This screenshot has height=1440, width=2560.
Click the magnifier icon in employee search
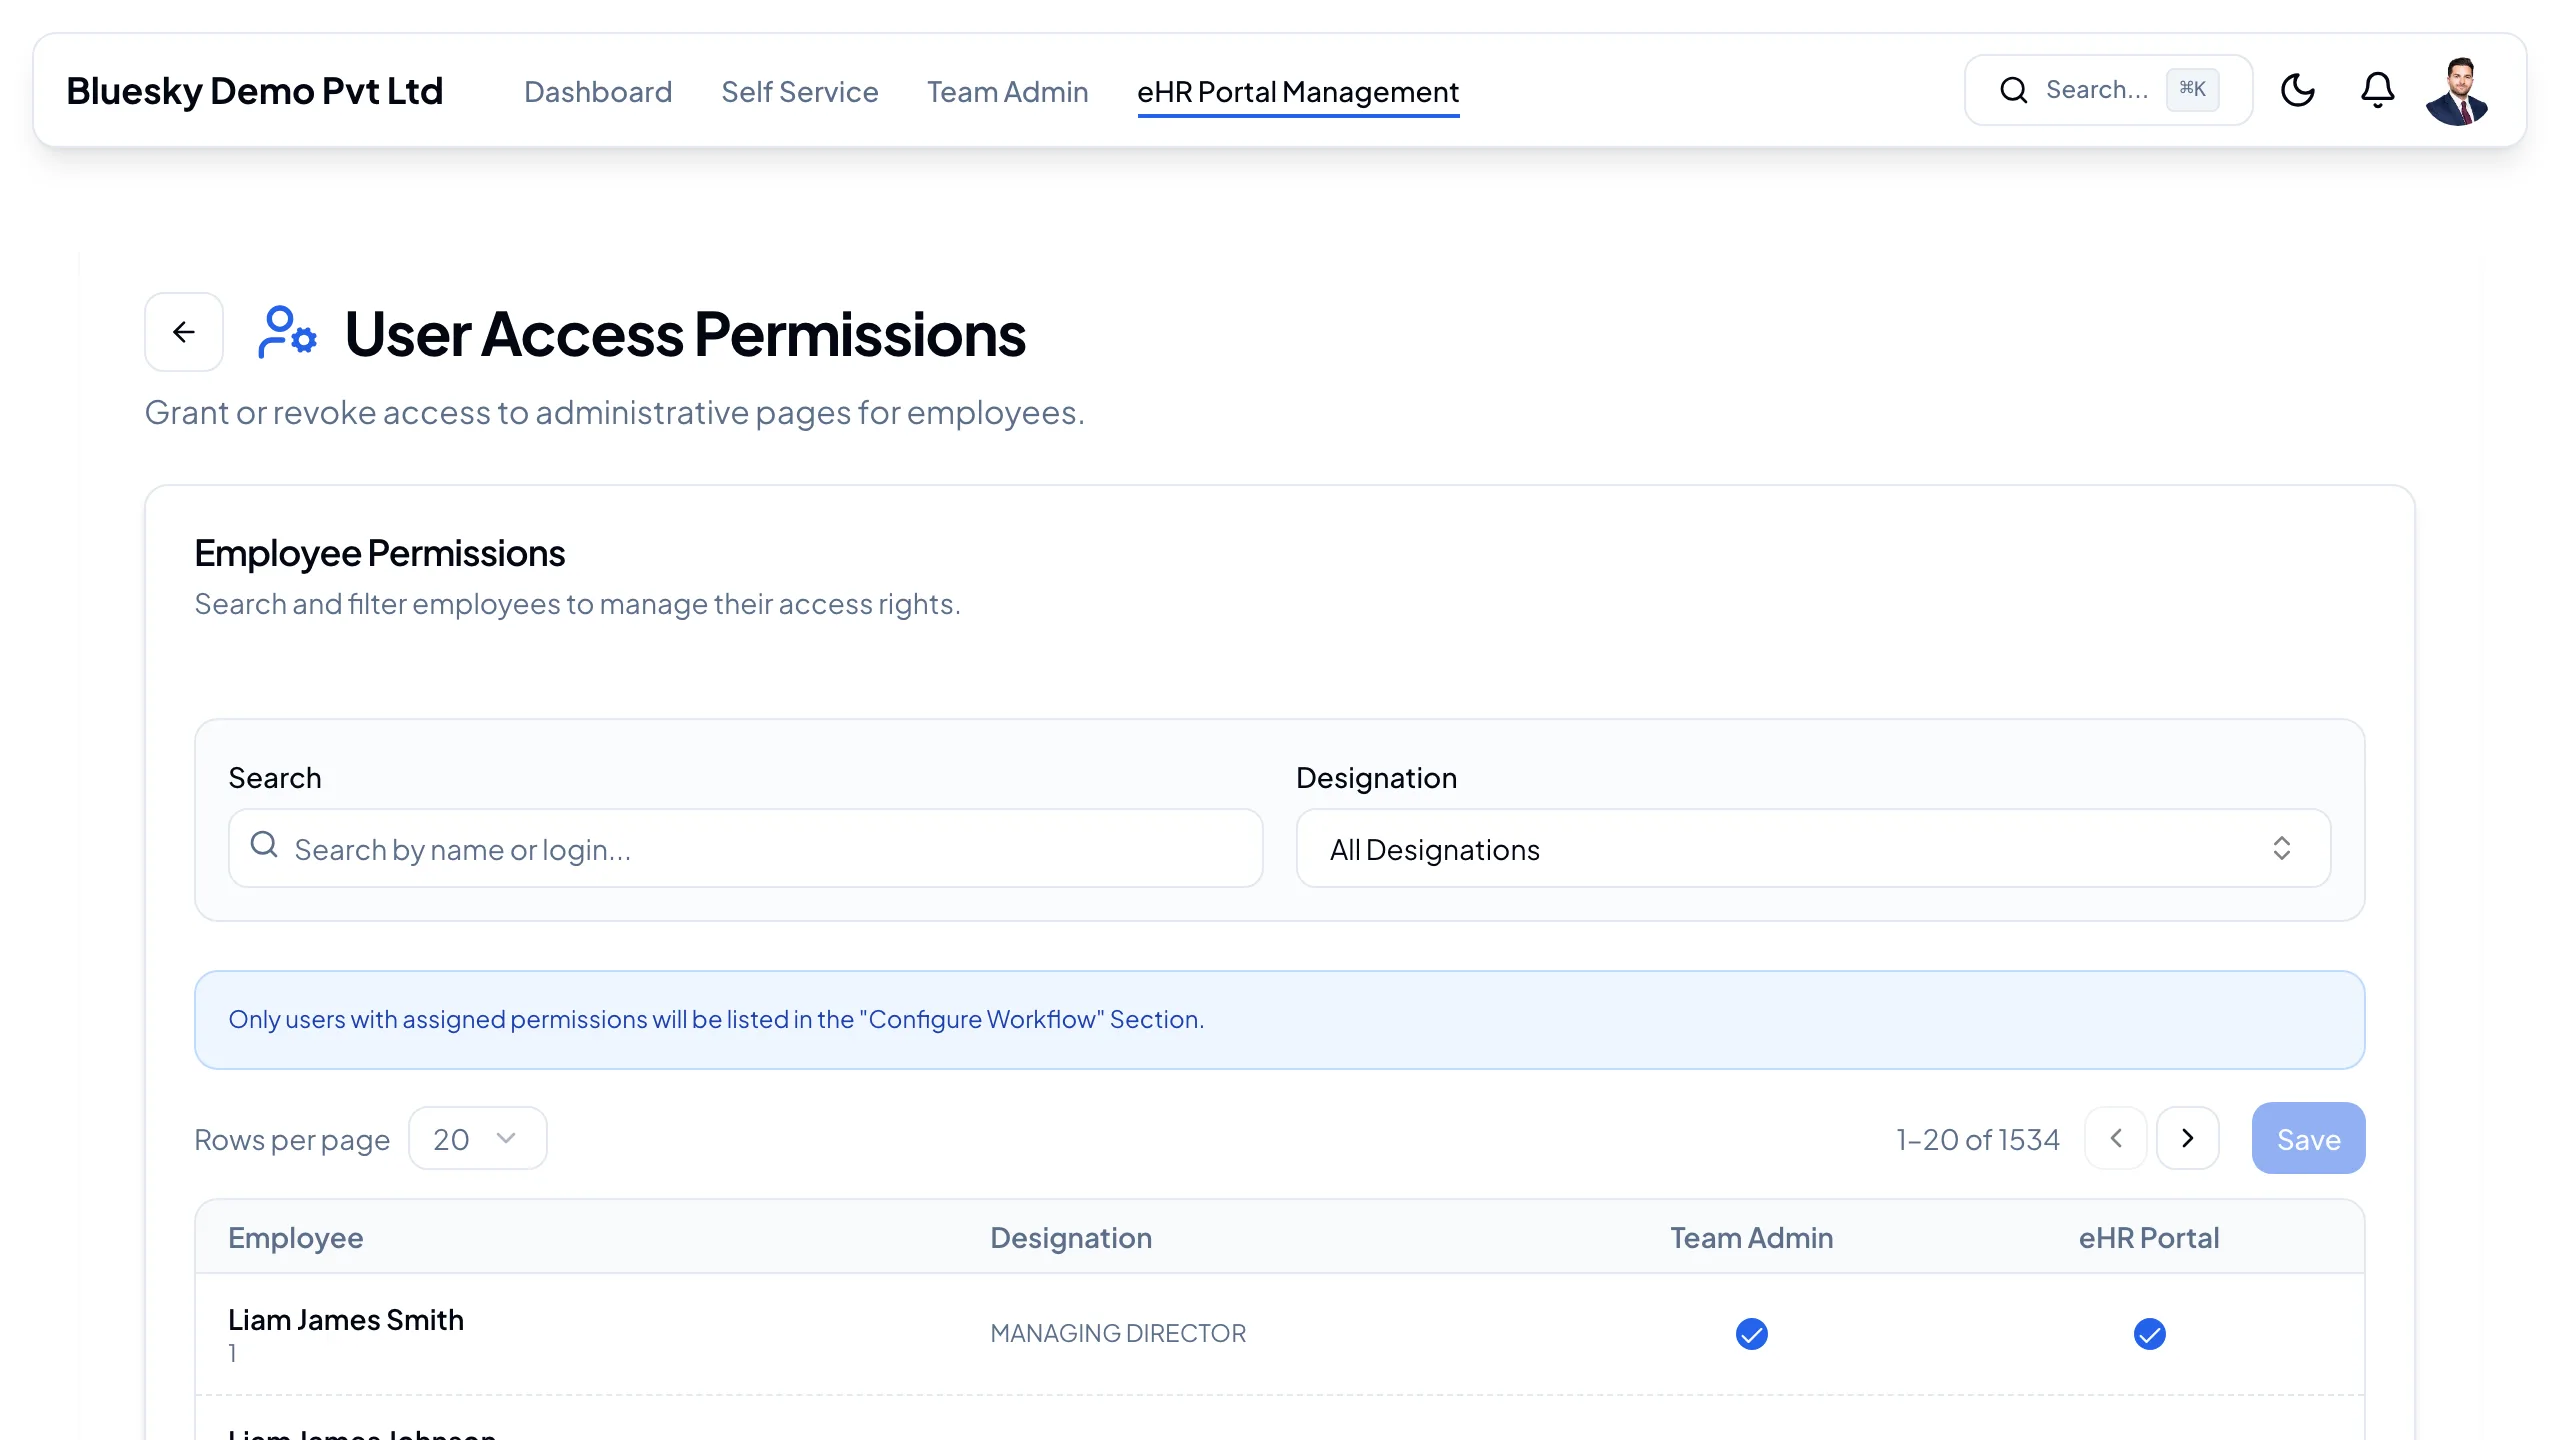(x=264, y=846)
